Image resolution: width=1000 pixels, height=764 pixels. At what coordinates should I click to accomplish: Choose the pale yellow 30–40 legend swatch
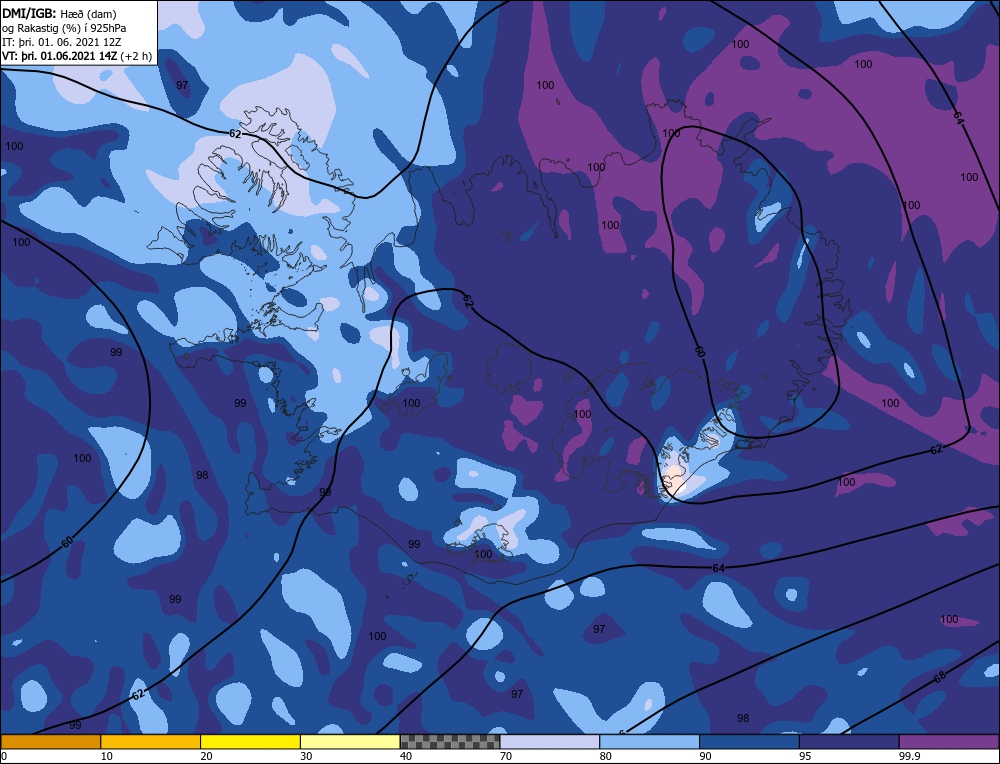point(350,742)
